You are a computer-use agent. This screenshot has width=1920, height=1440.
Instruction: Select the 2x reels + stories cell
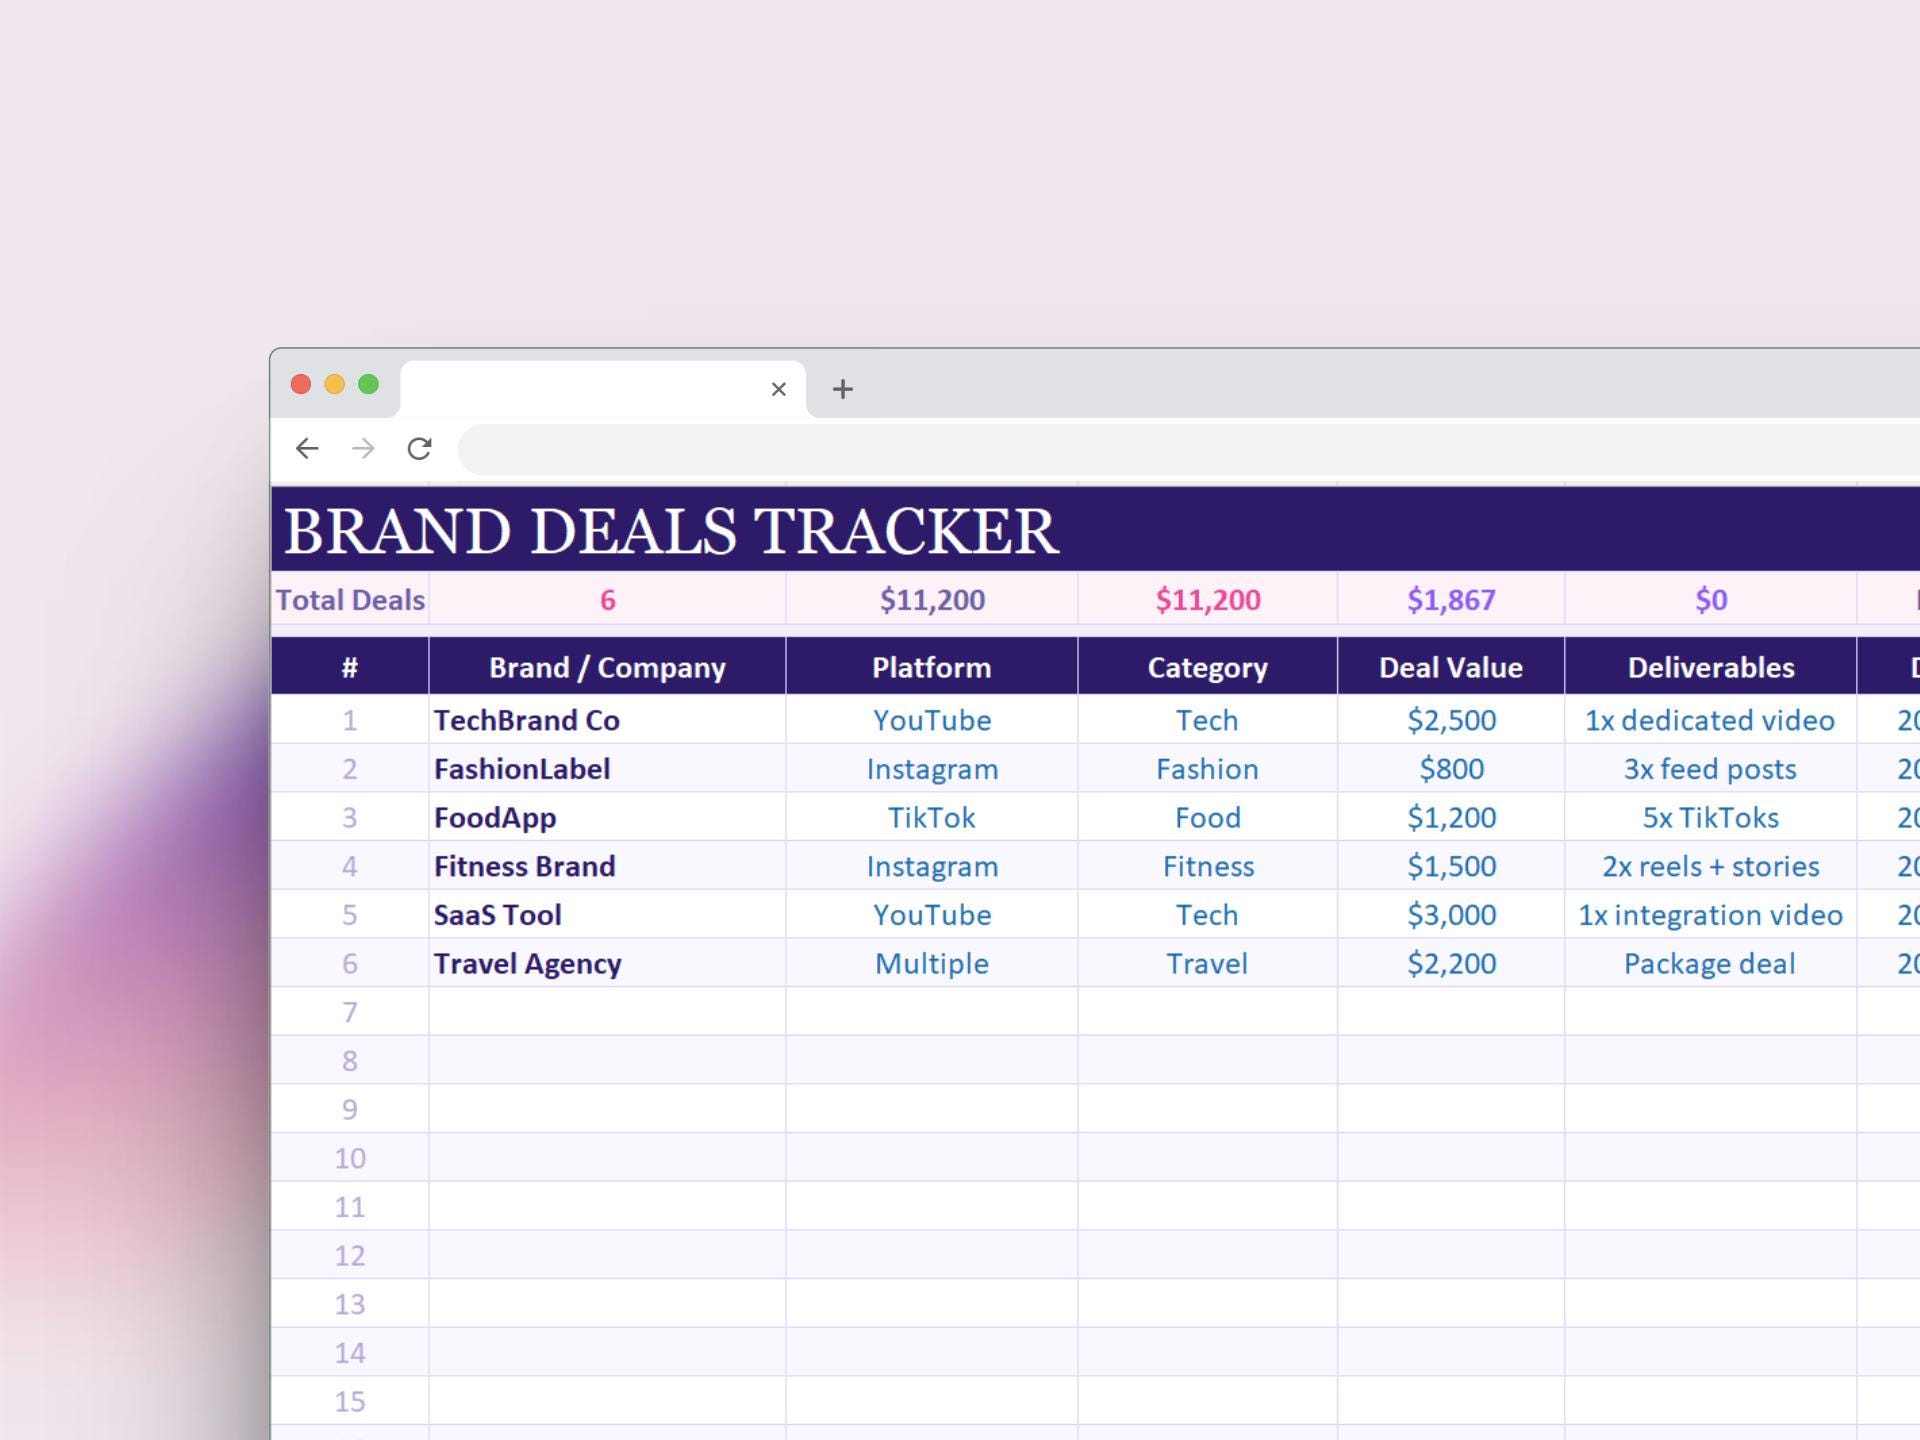1711,866
